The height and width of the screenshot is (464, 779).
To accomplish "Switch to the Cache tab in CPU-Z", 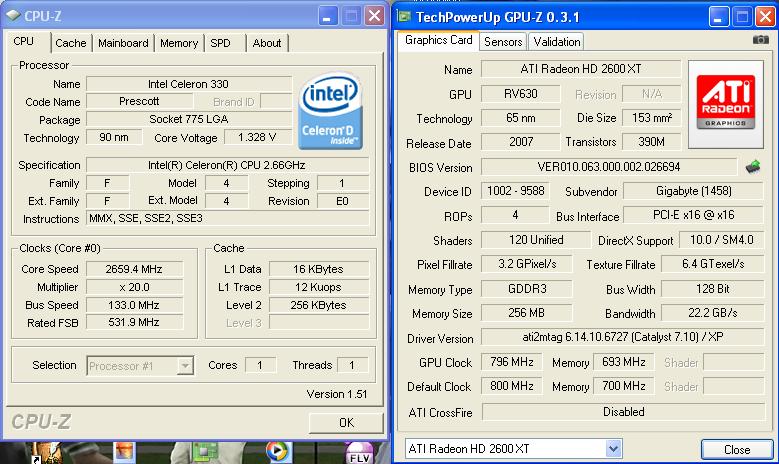I will (x=71, y=43).
